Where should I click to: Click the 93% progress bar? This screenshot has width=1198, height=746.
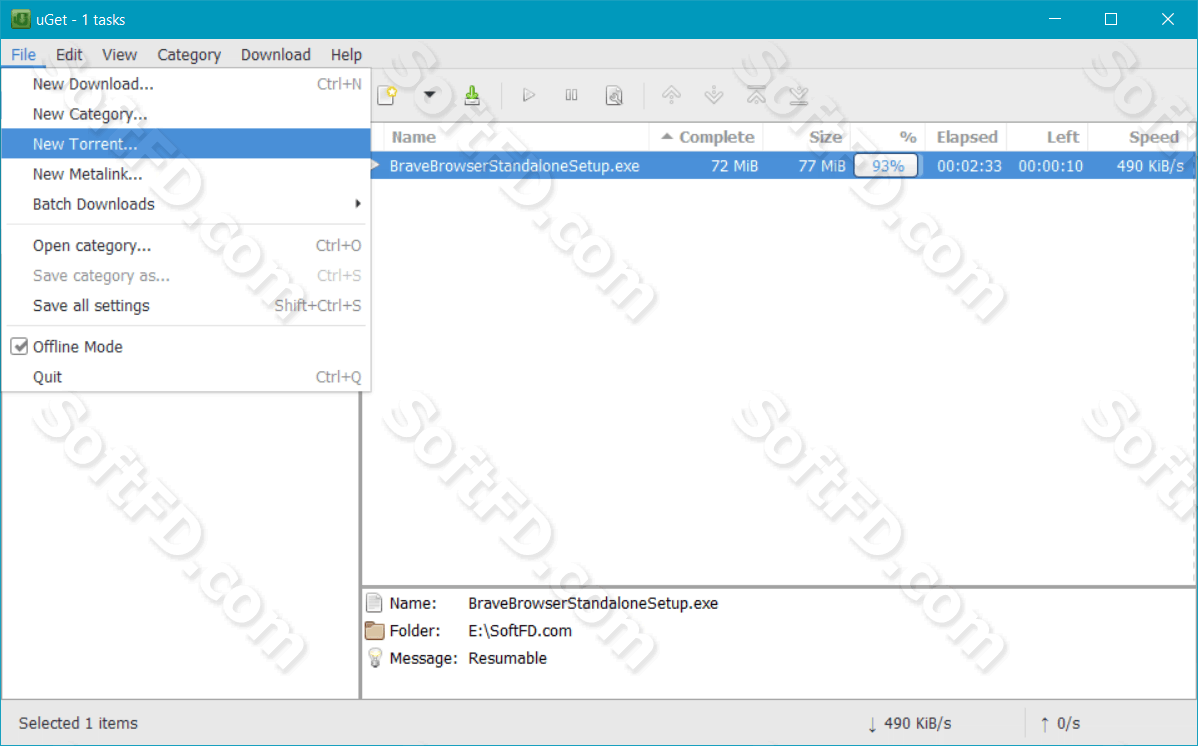point(886,166)
